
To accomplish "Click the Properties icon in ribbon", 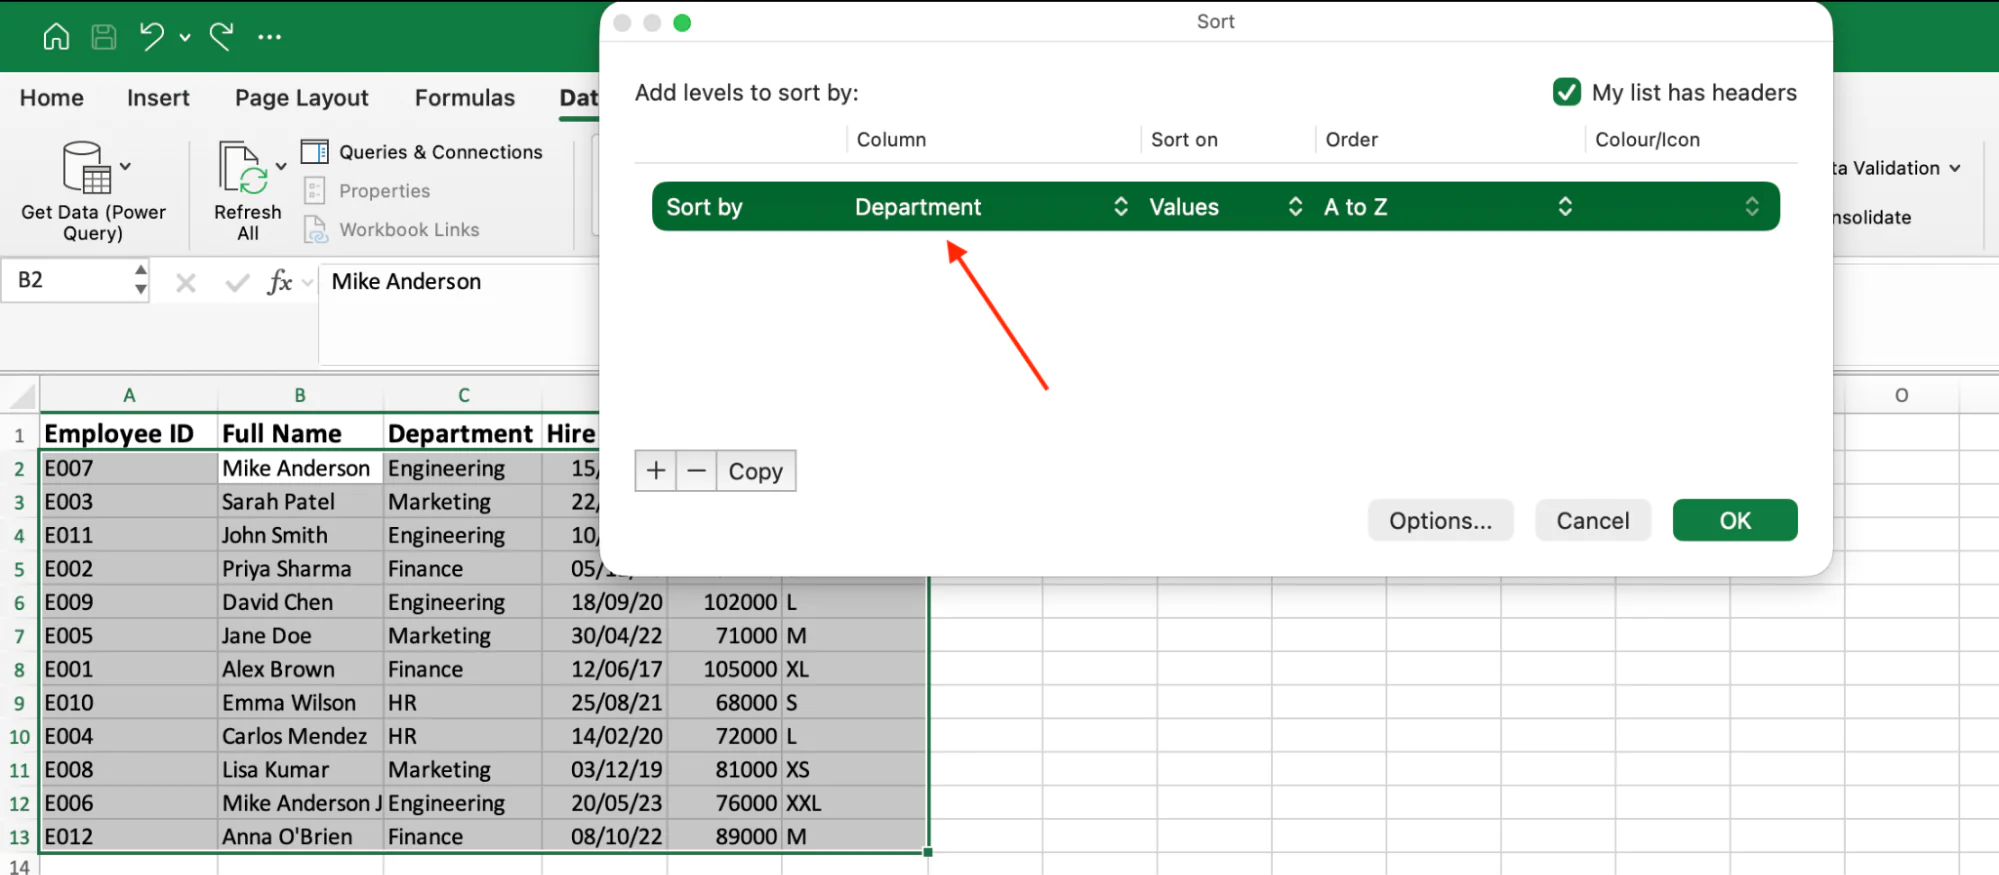I will 314,190.
